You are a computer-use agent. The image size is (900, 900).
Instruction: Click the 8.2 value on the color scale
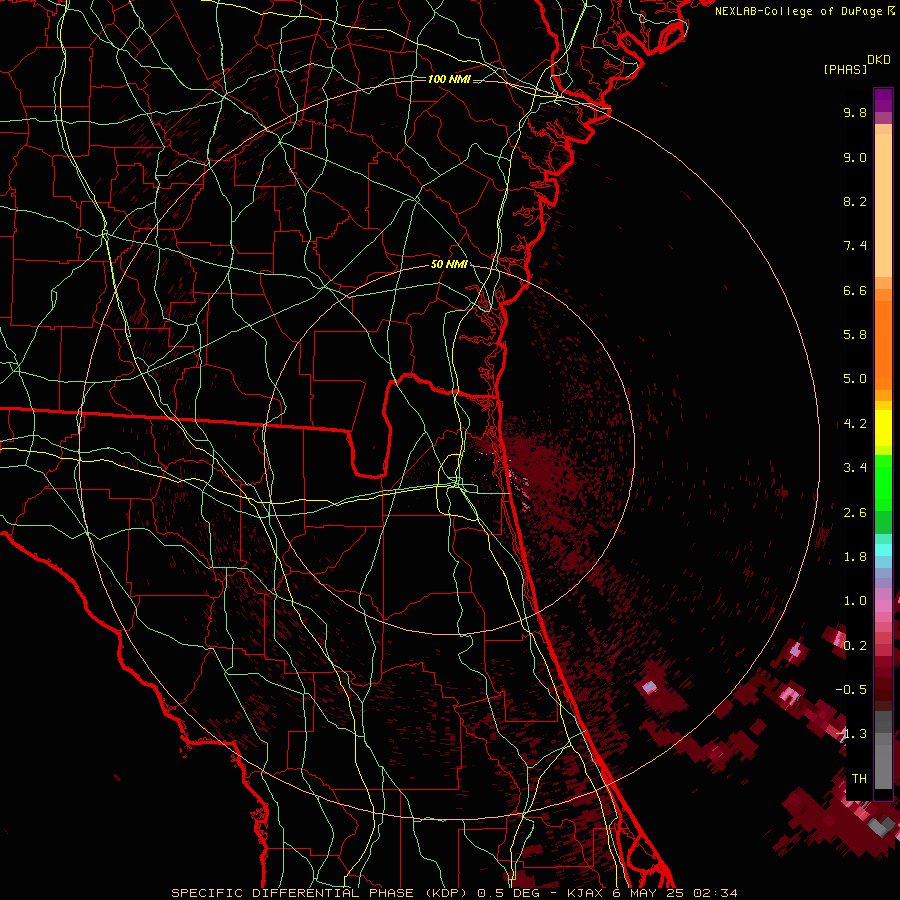pyautogui.click(x=855, y=201)
